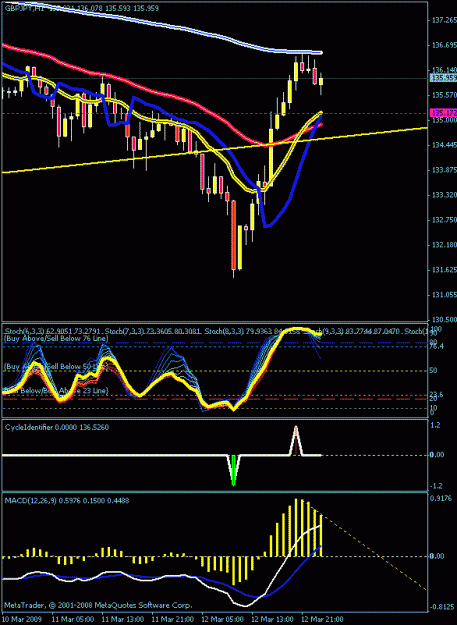Screen dimensions: 457x625
Task: Click the Buy Above/Sell Below 76 Line text
Action: [x=55, y=338]
